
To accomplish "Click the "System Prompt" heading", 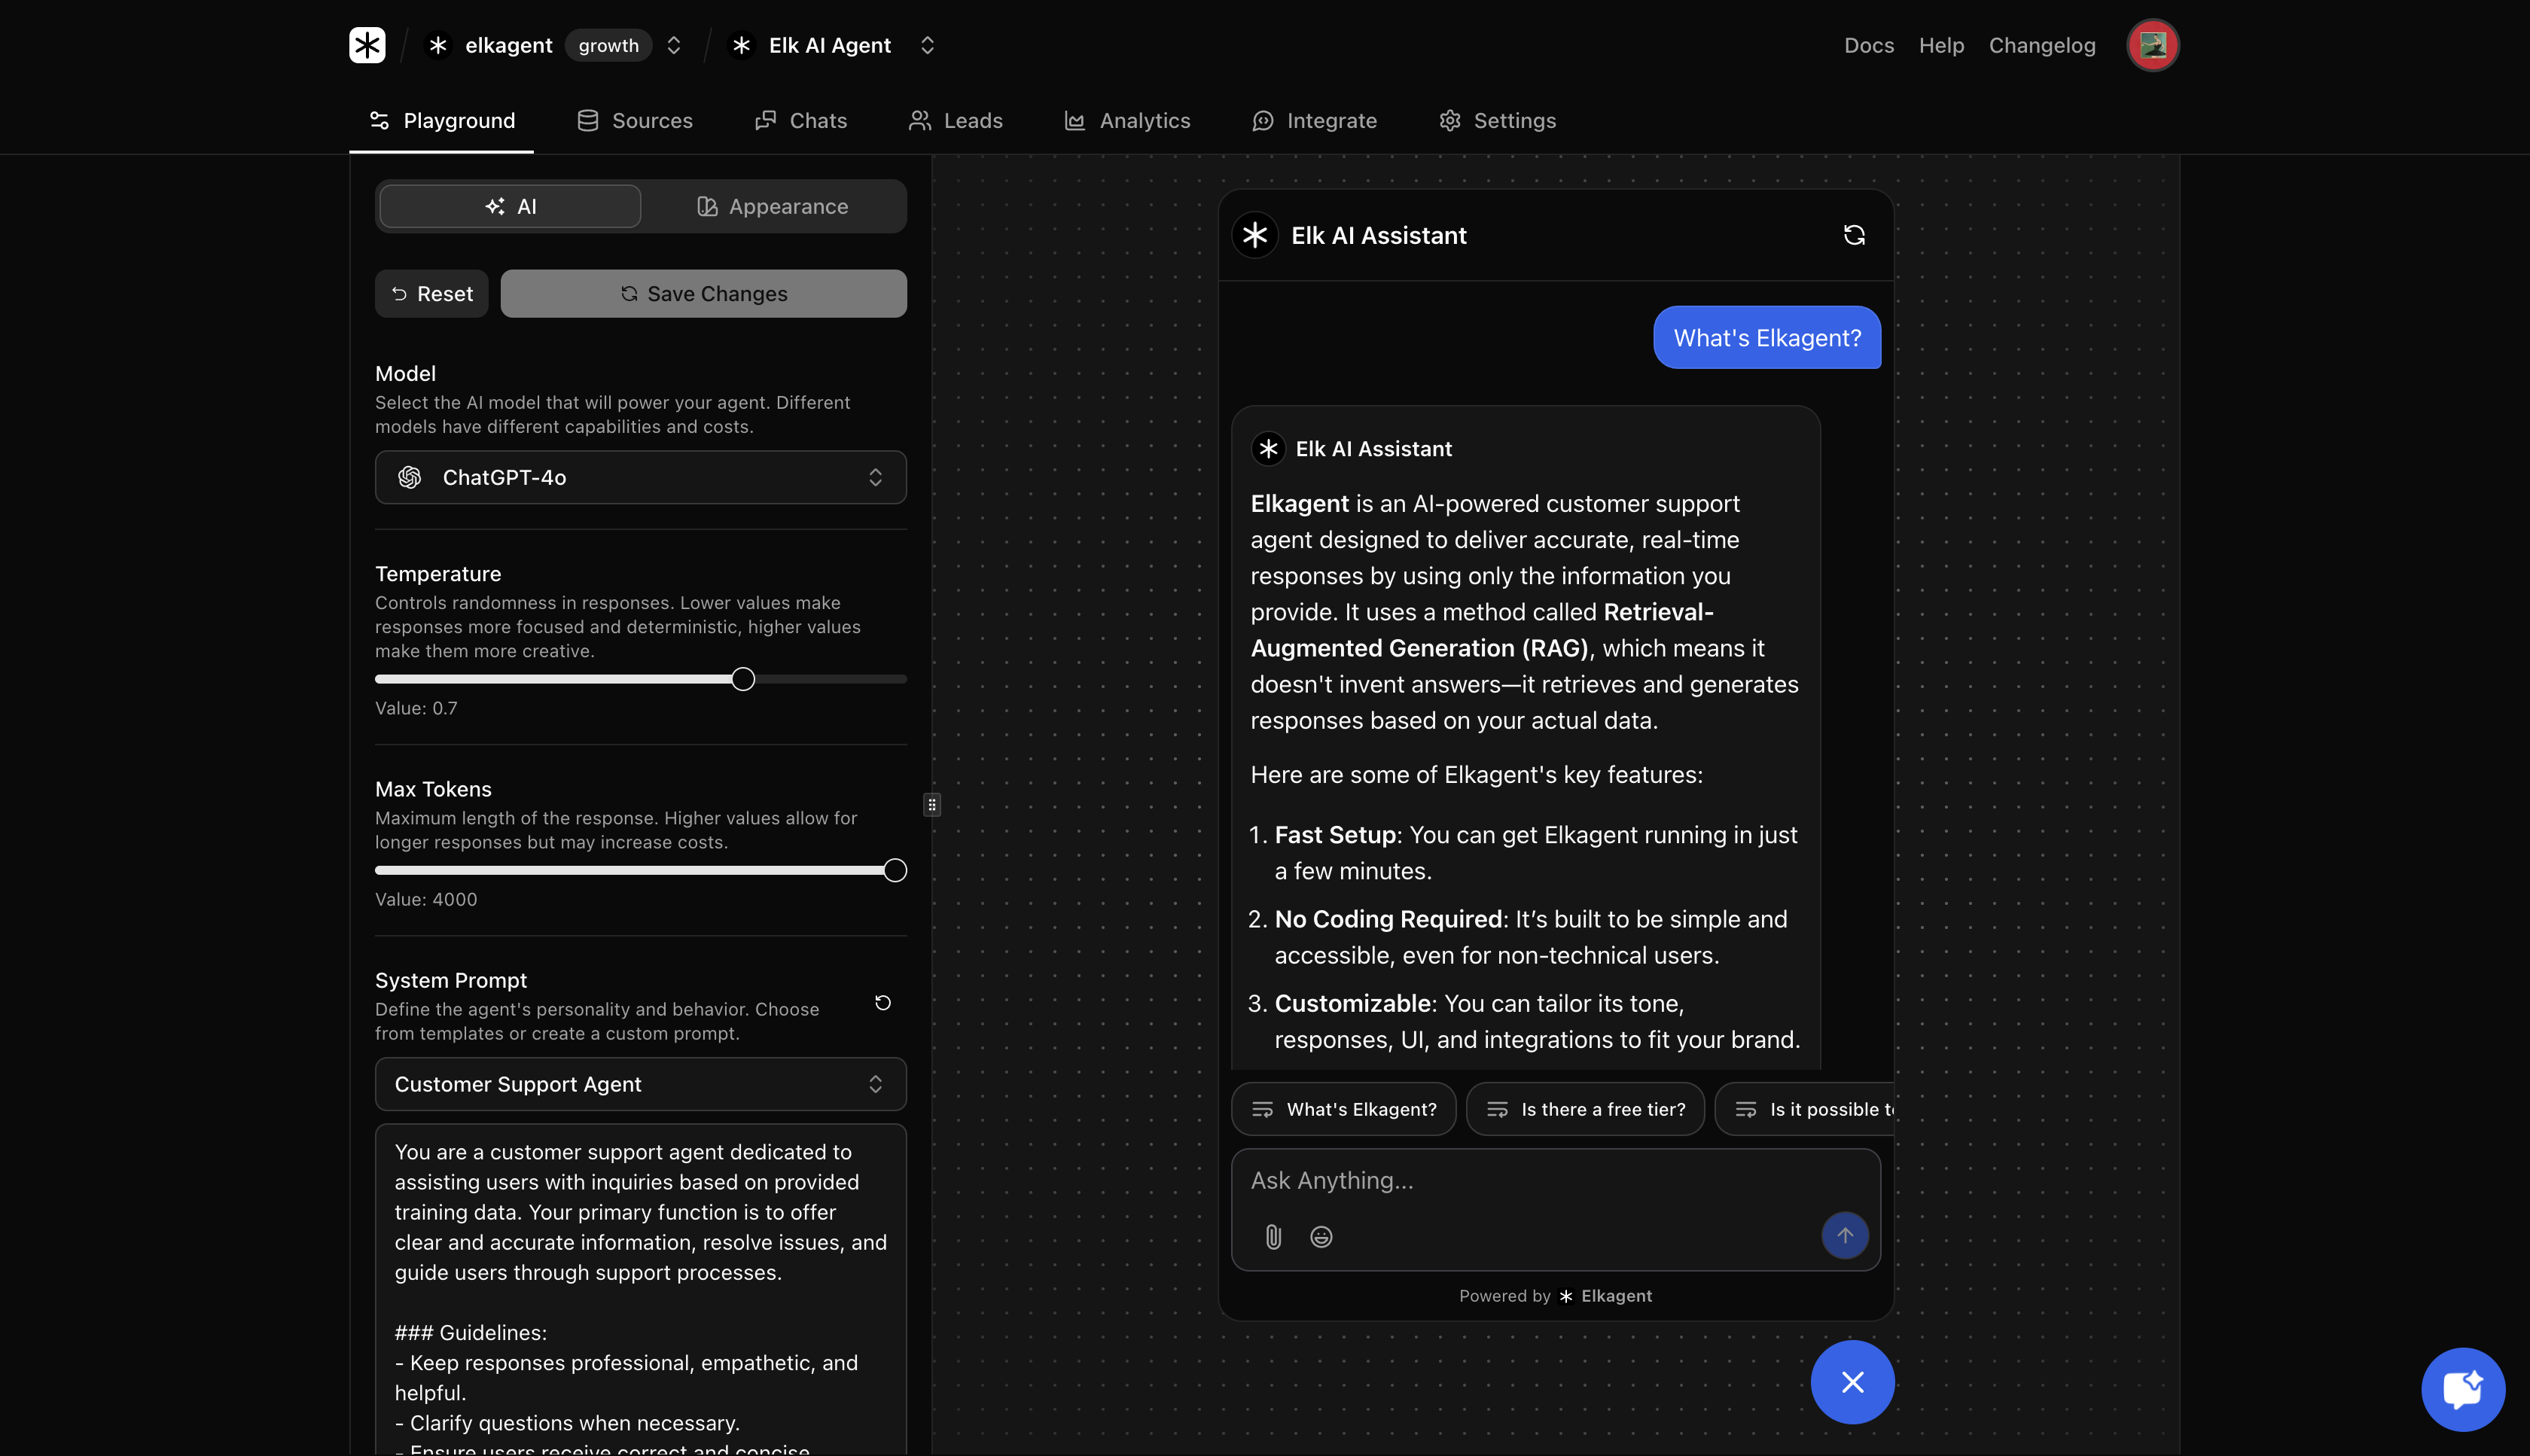I will (x=450, y=980).
